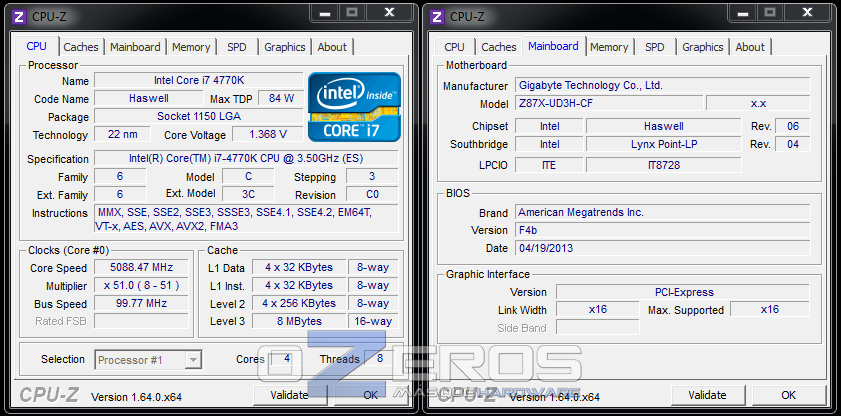The height and width of the screenshot is (416, 841).
Task: Click the Threads value '8'
Action: [380, 358]
